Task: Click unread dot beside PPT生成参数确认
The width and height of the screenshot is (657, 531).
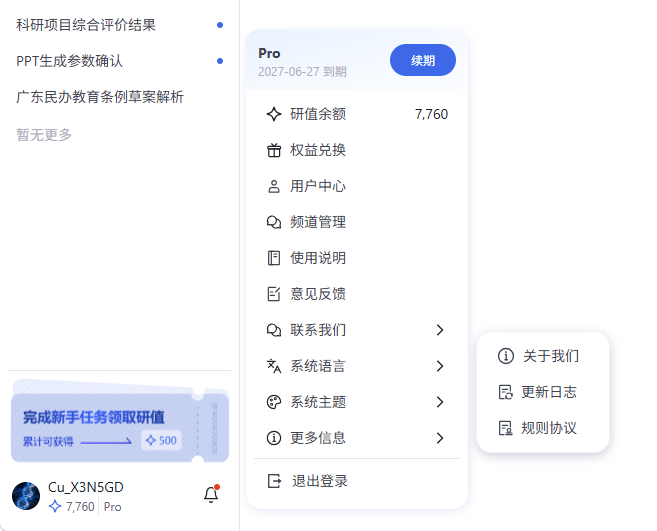Action: pos(220,61)
